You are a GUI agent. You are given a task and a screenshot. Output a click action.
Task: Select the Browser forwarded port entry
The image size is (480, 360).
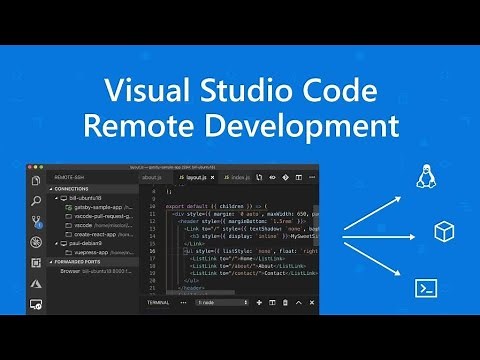(x=96, y=271)
